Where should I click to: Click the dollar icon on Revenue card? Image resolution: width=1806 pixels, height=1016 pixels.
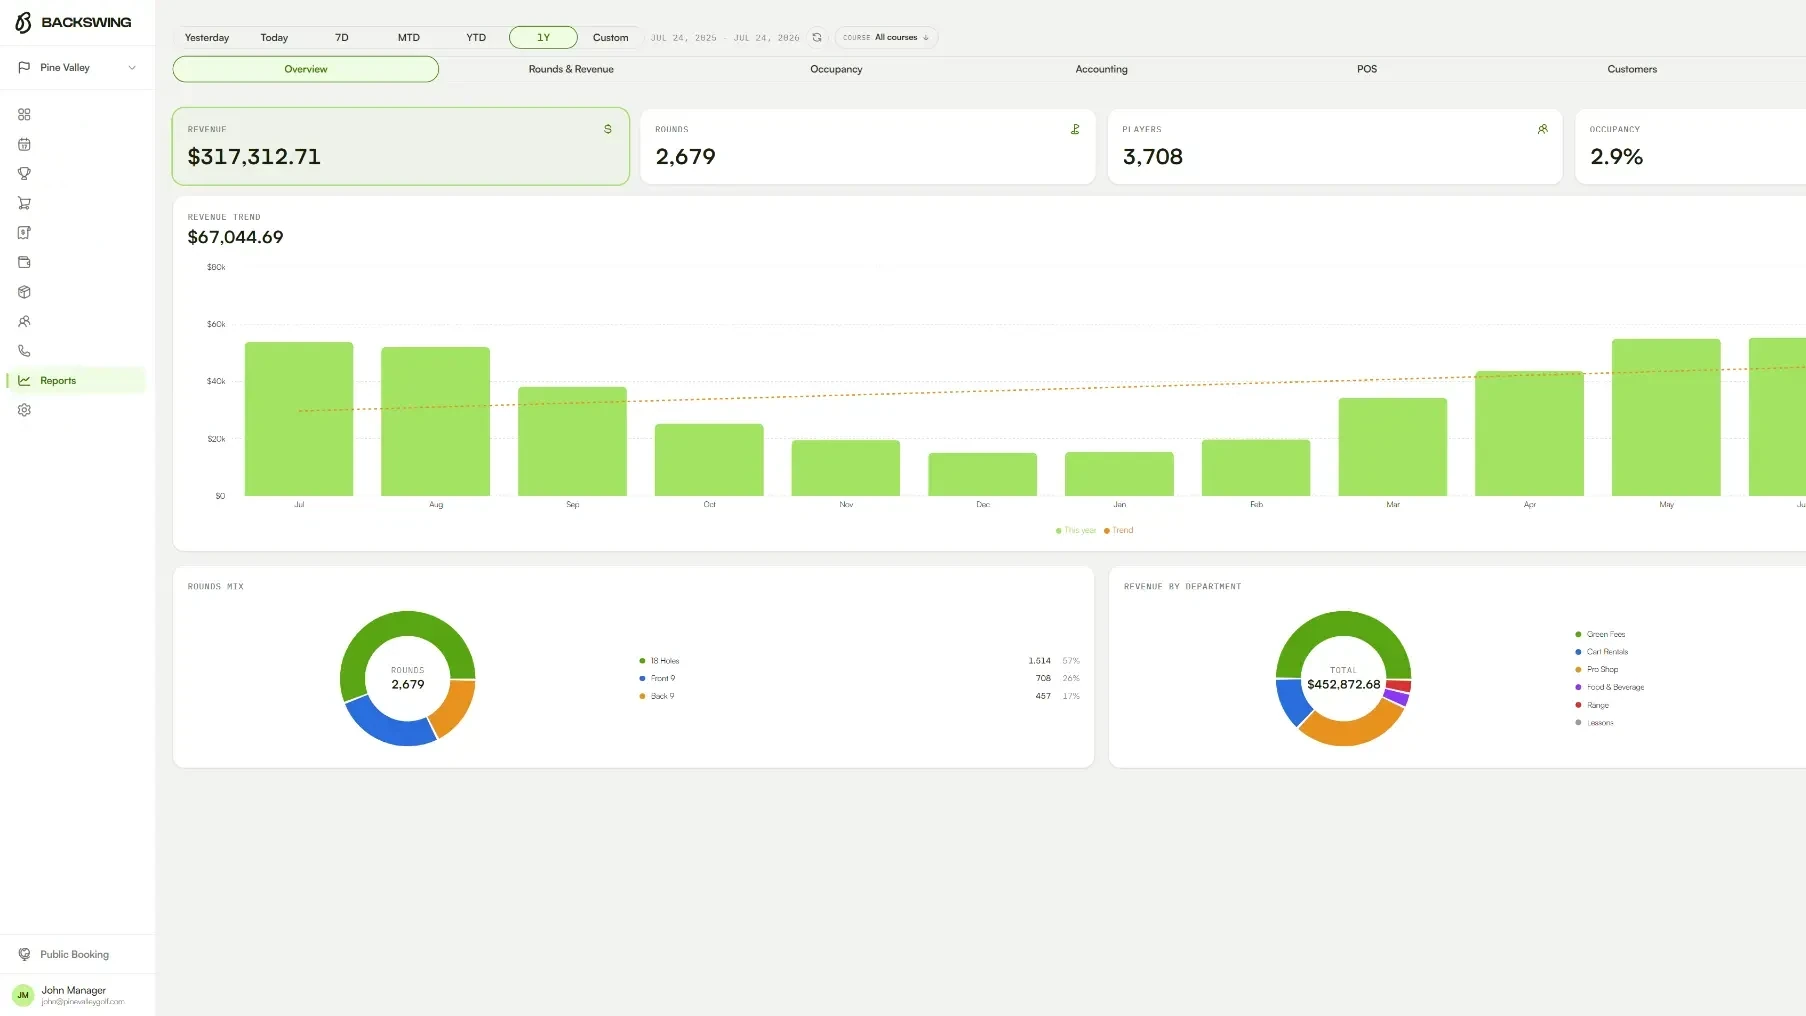608,129
